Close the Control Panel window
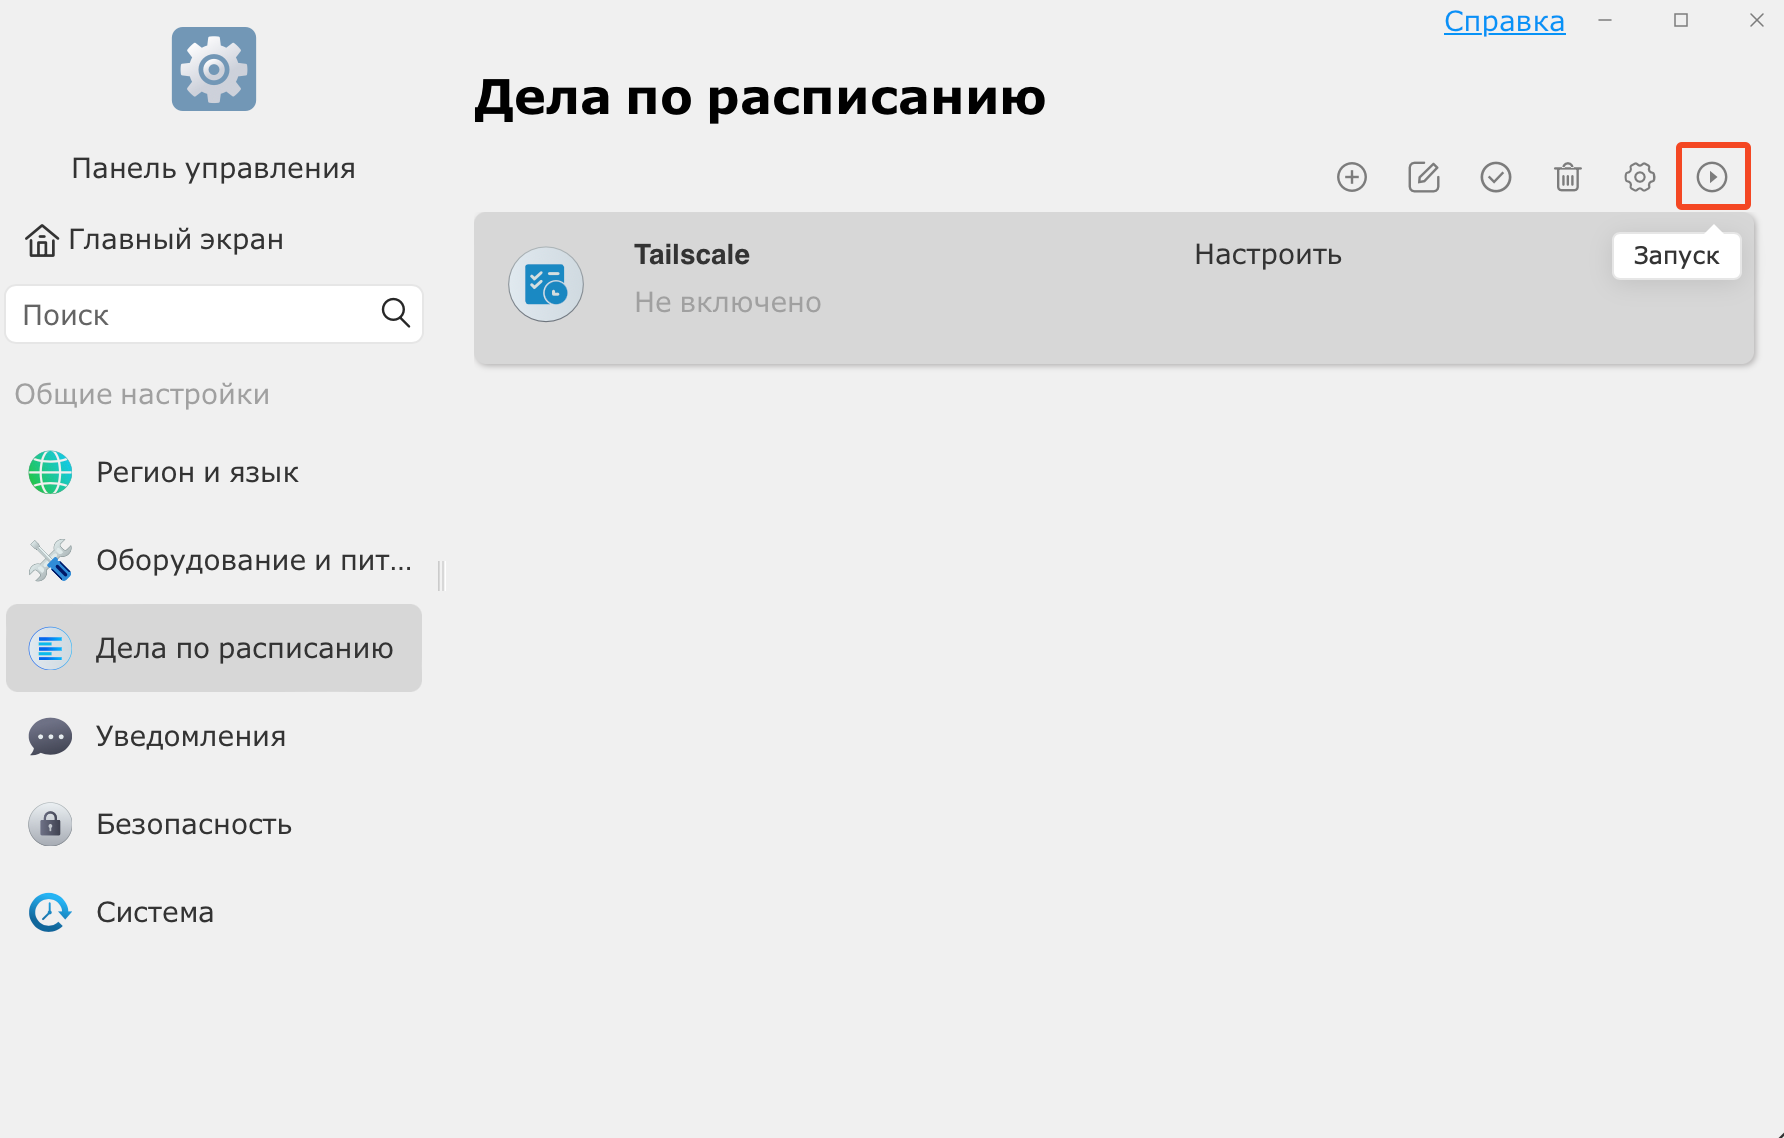The height and width of the screenshot is (1138, 1784). coord(1757,20)
